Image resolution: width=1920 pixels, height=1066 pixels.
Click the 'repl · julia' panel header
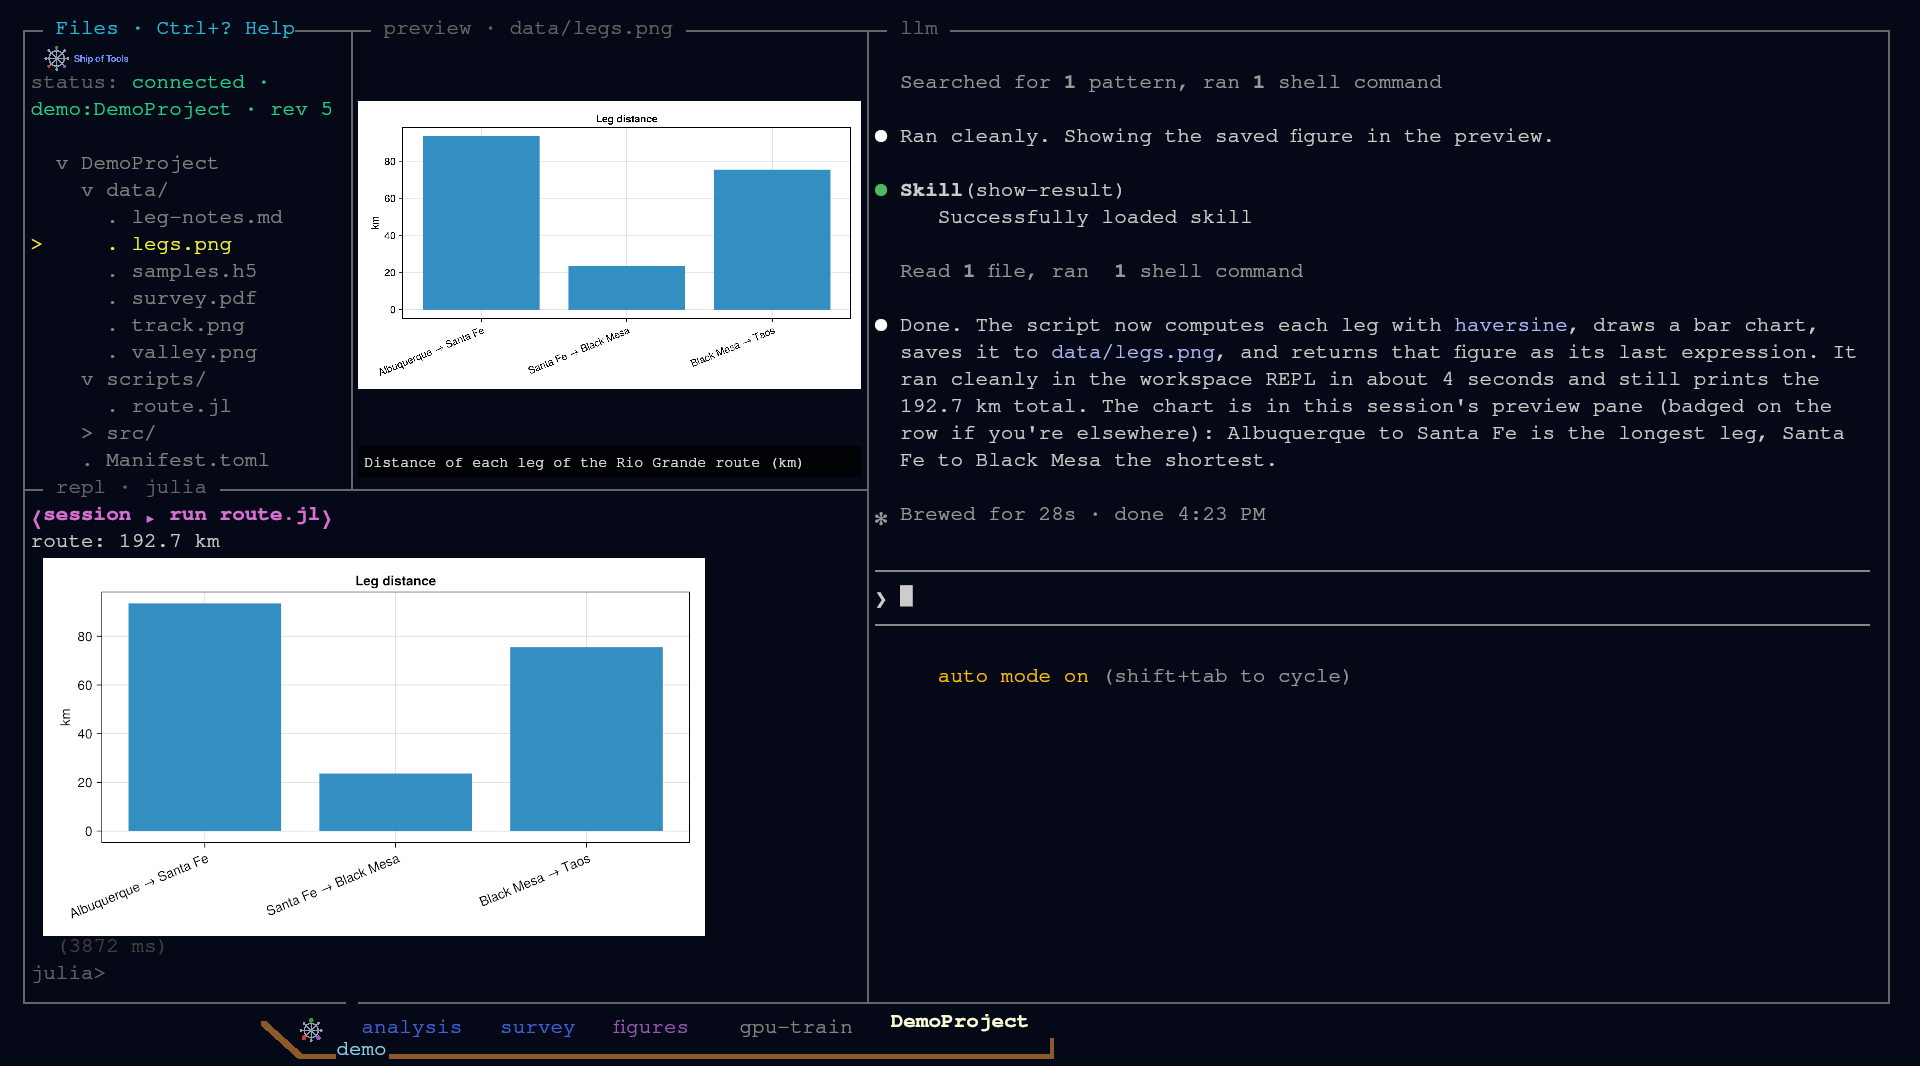[131, 487]
